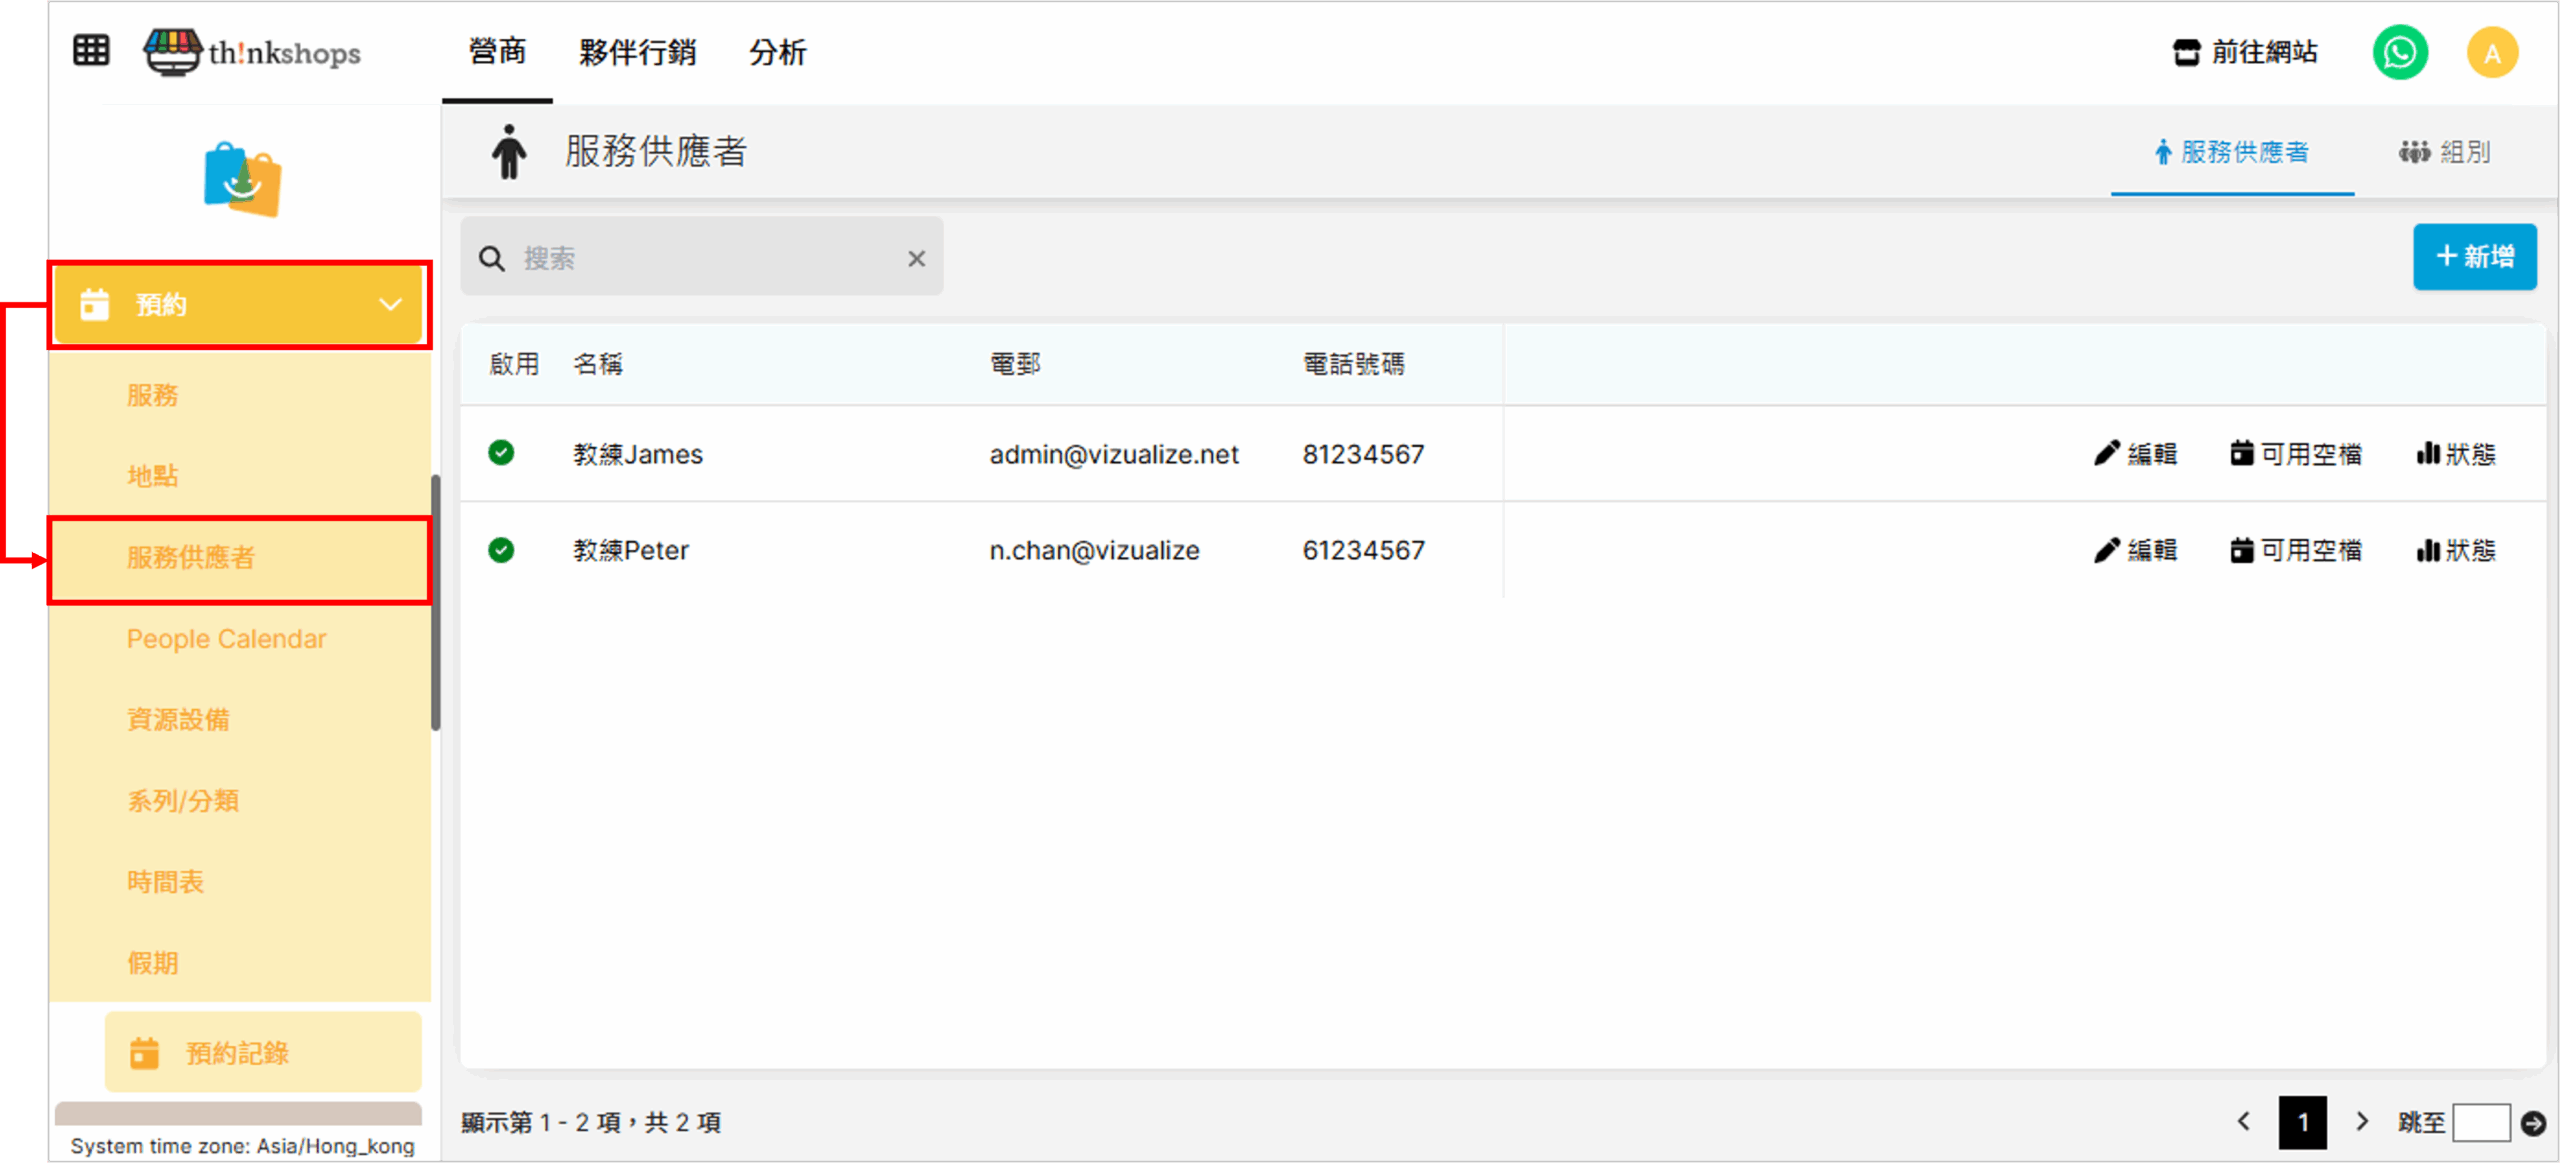The width and height of the screenshot is (2560, 1163).
Task: Toggle enabled status of 教練James
Action: point(501,453)
